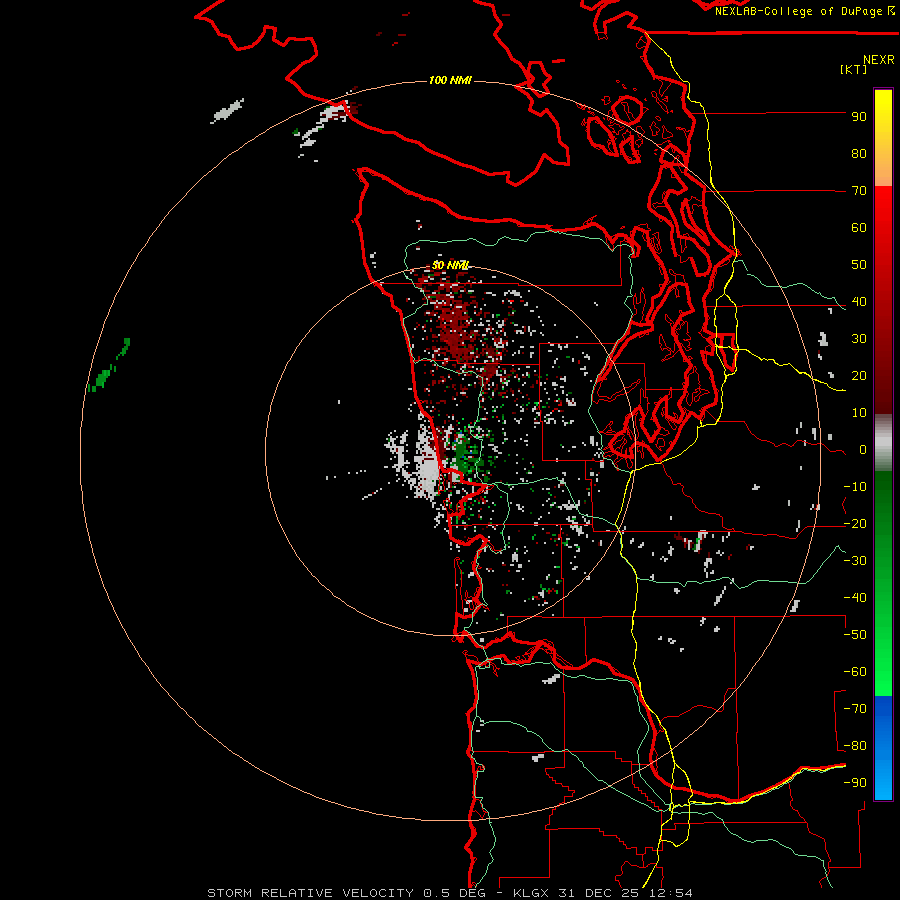Click the '-50' value on the velocity scale

pos(855,635)
